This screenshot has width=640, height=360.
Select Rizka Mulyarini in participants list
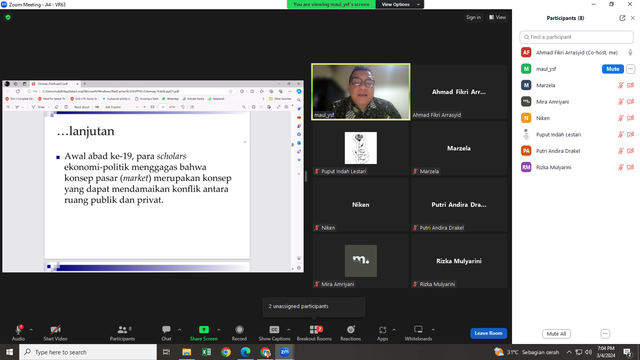coord(576,167)
